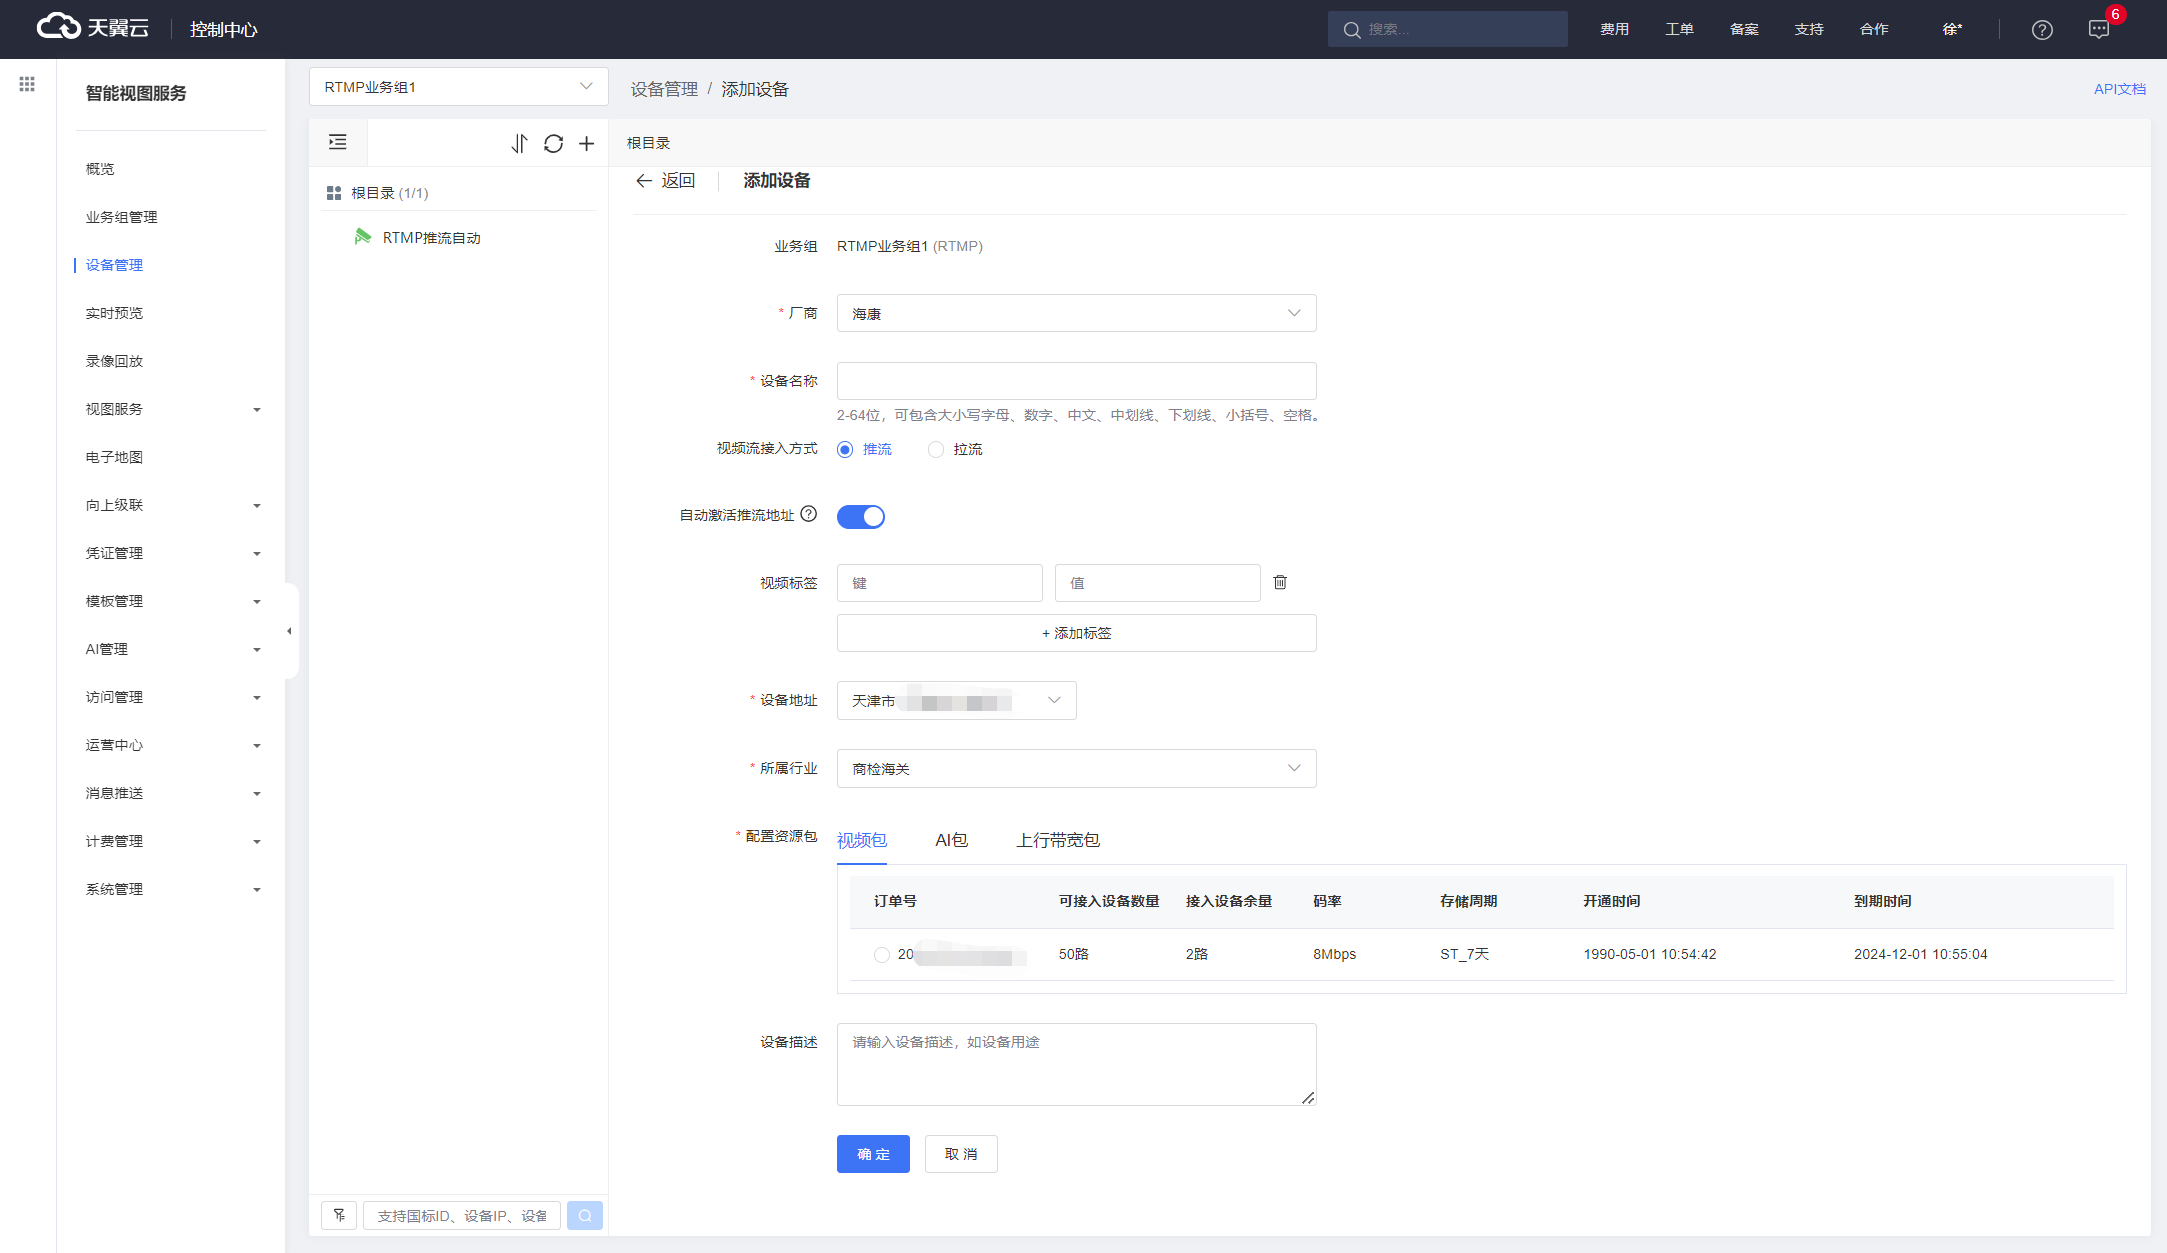Delete video tag with trash icon
Screen dimensions: 2167x1253
pos(1280,582)
